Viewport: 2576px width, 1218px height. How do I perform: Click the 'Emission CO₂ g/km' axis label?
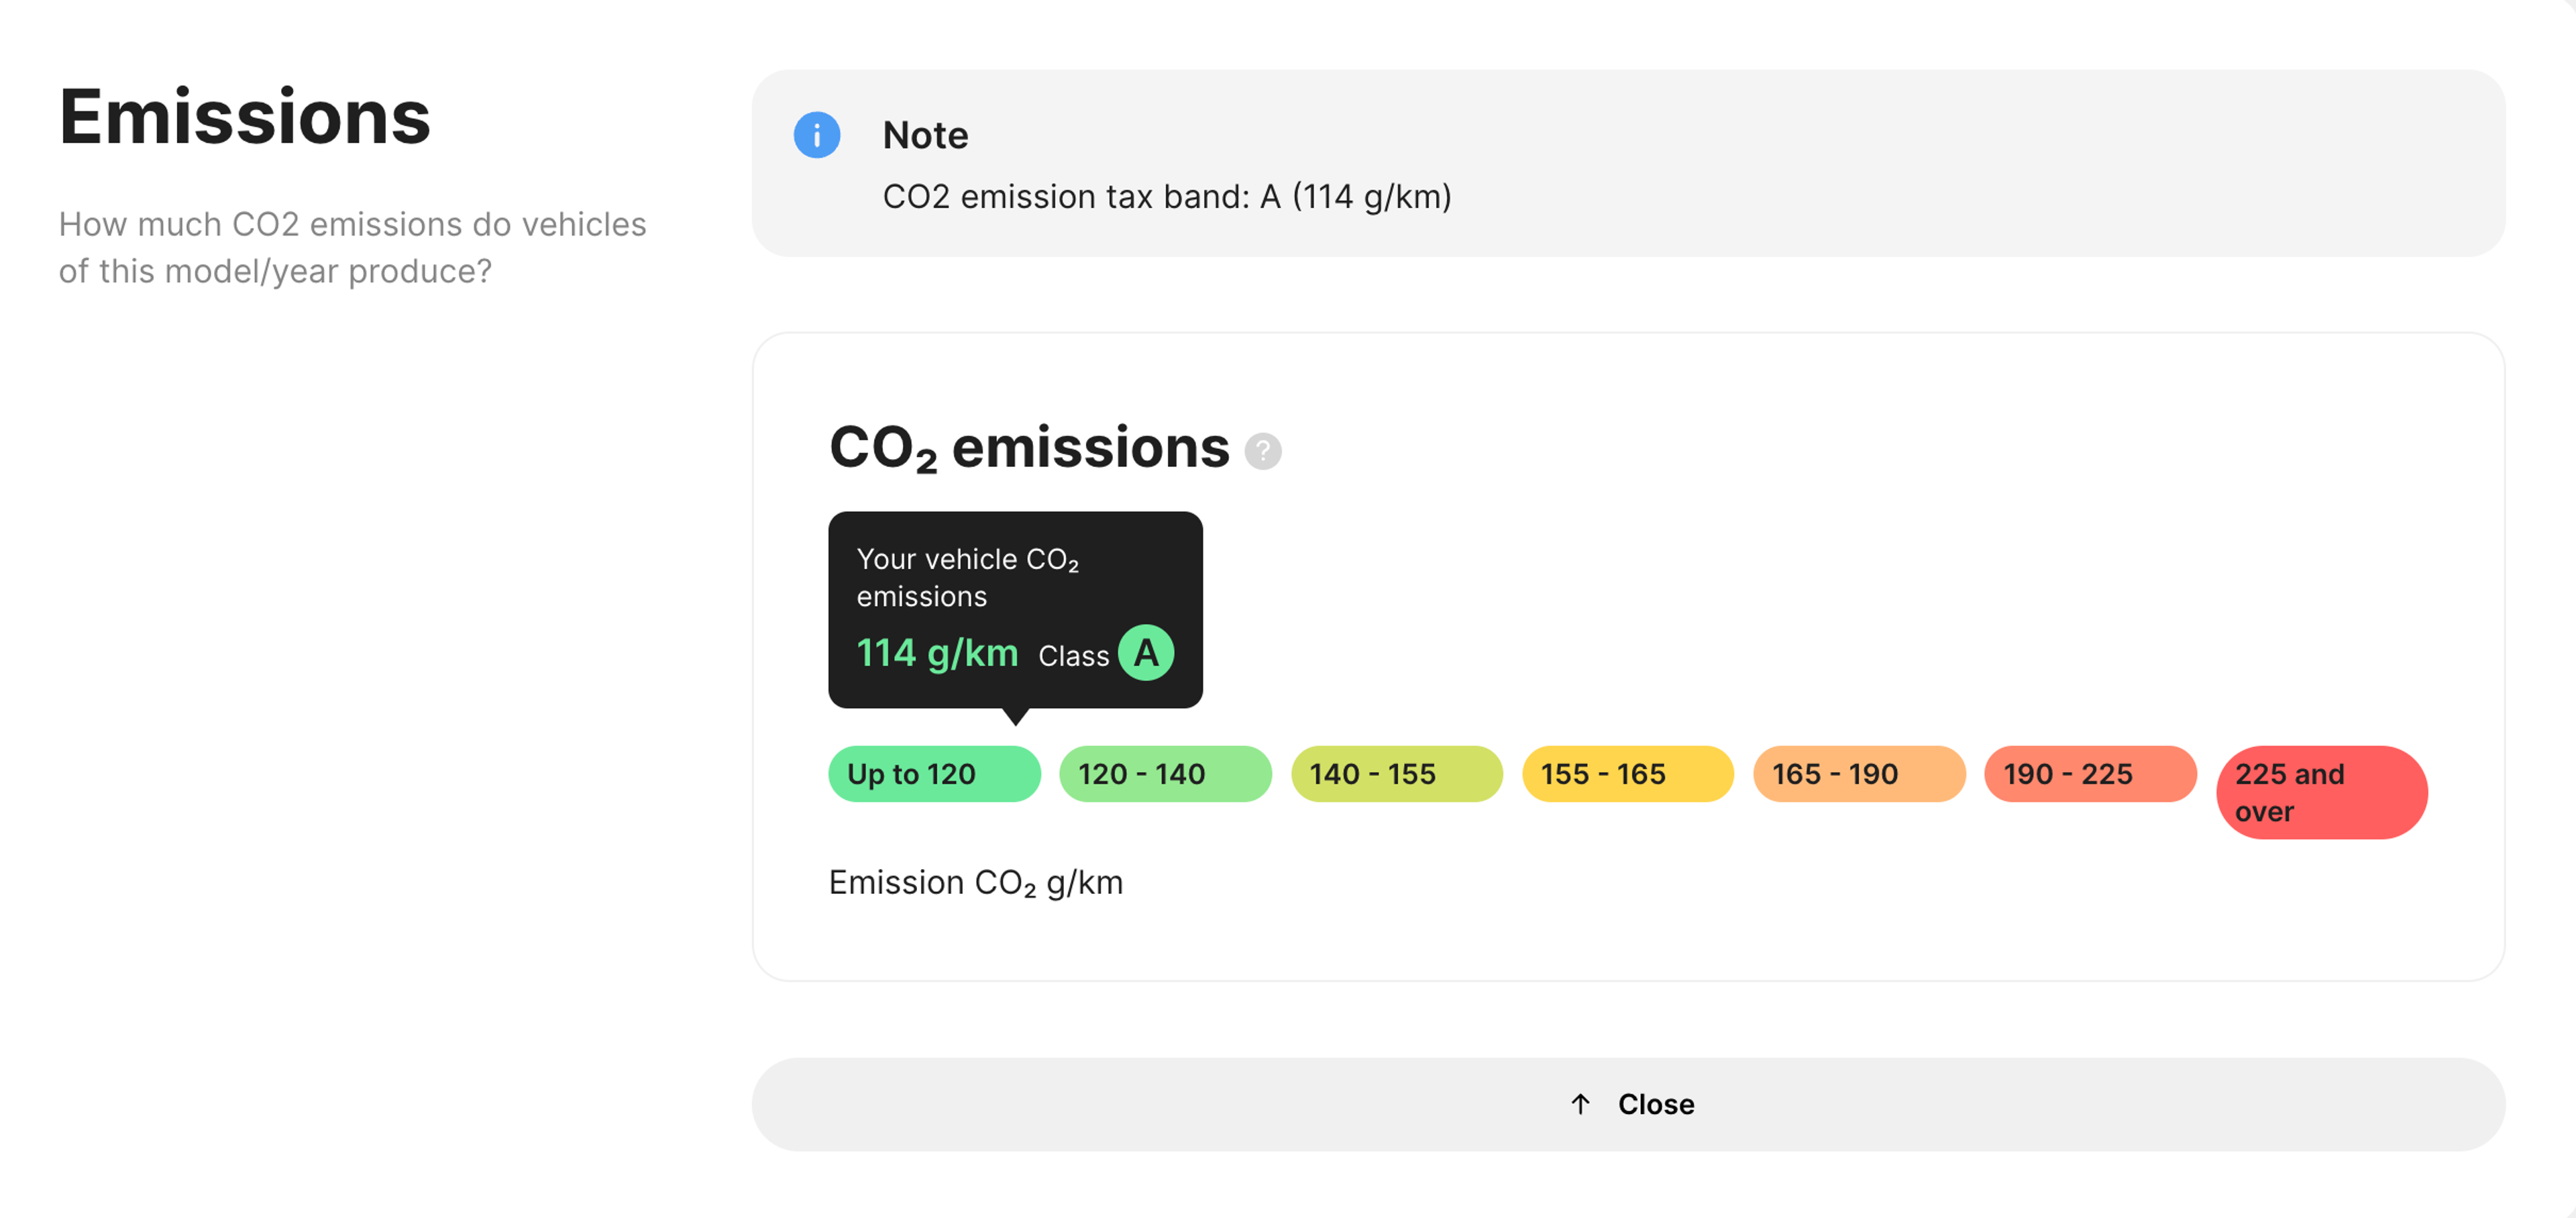coord(975,882)
